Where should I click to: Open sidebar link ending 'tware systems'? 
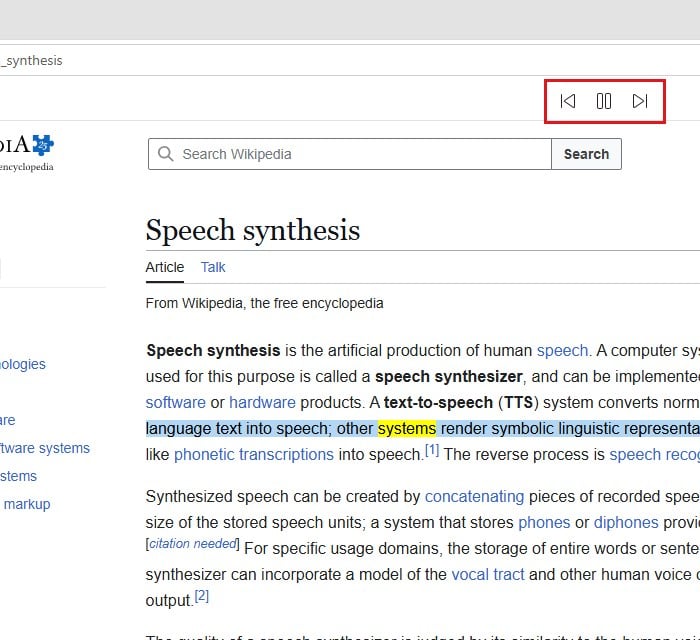45,448
